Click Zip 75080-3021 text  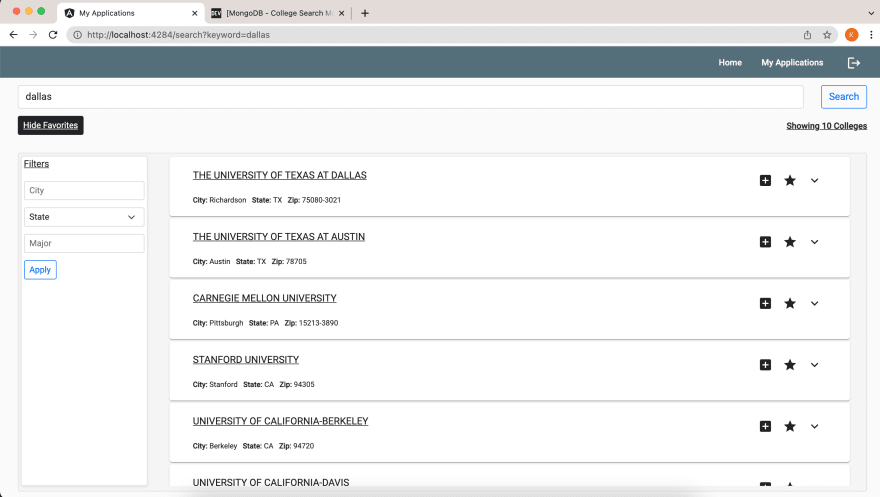314,200
